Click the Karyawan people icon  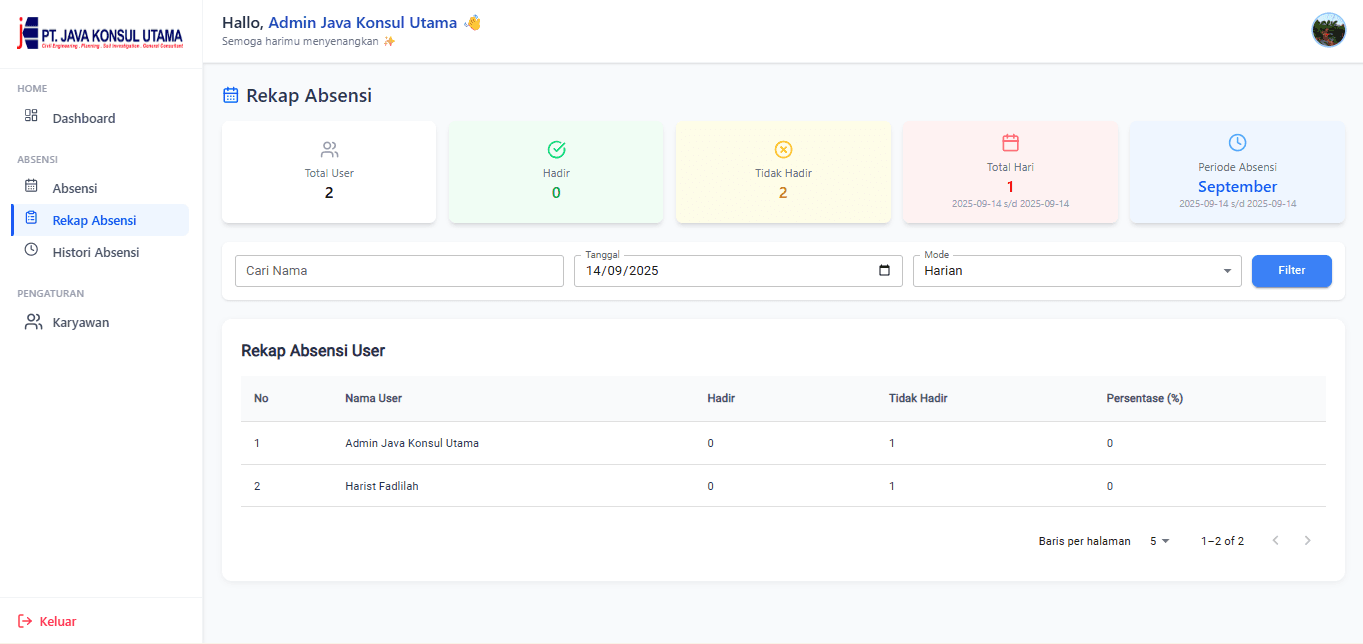[33, 322]
